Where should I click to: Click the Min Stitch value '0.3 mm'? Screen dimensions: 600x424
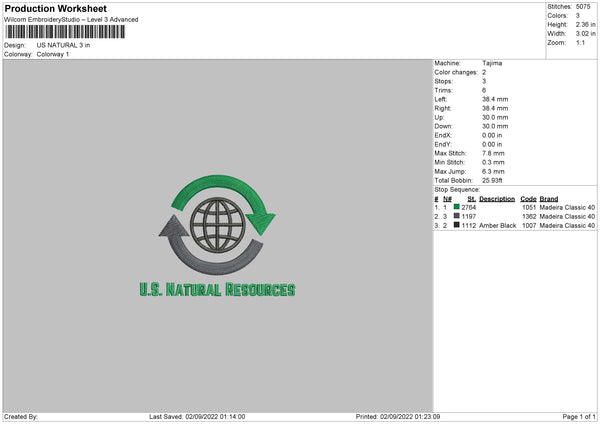pyautogui.click(x=493, y=162)
